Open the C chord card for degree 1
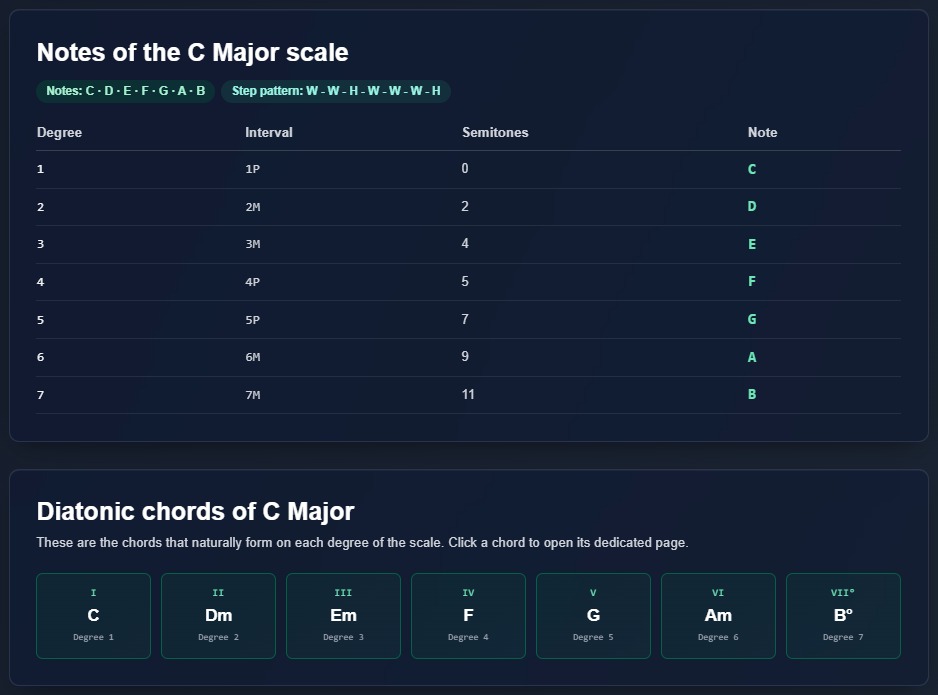This screenshot has width=938, height=695. (93, 615)
